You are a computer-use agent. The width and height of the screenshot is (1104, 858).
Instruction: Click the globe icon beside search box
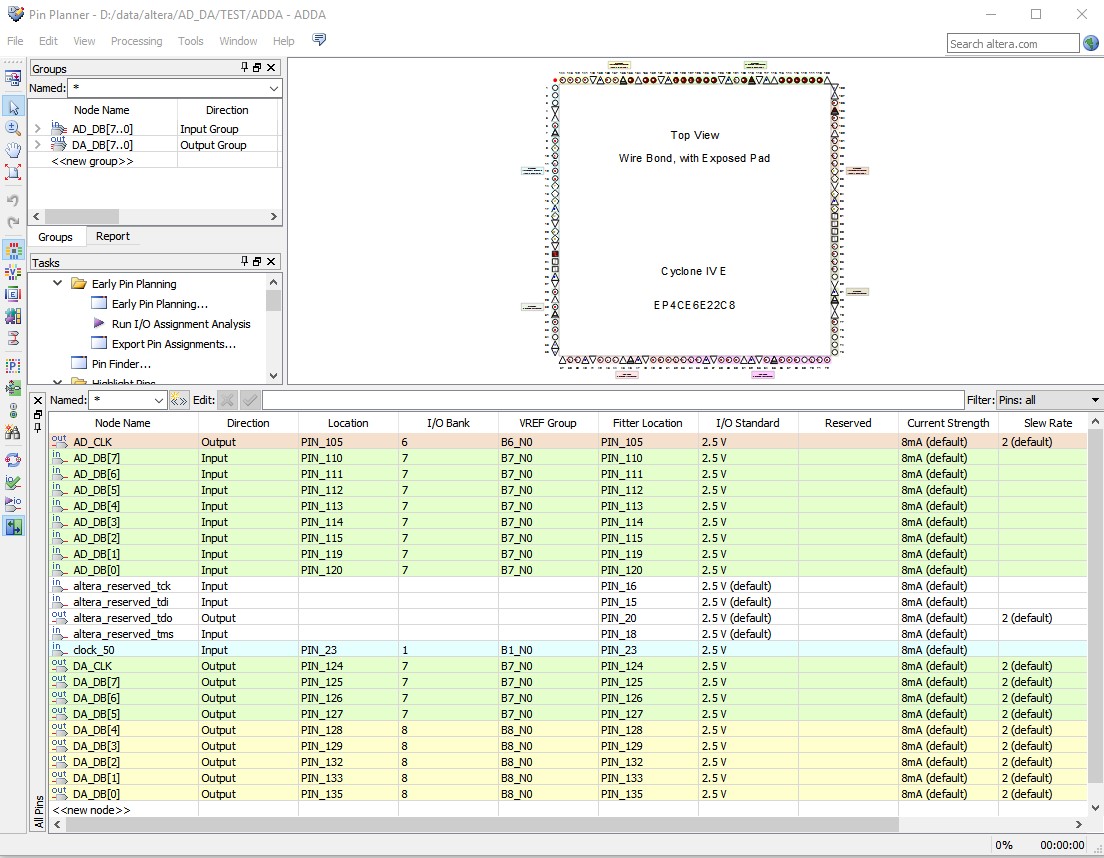click(x=1091, y=44)
